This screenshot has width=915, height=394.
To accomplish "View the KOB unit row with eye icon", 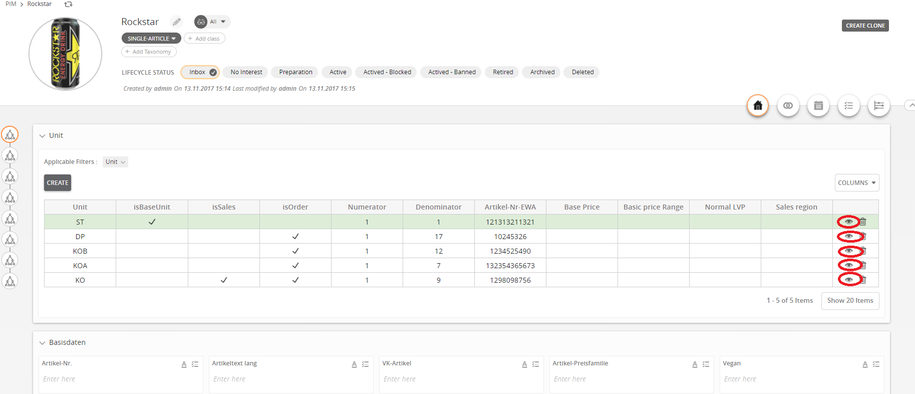I will (x=849, y=251).
